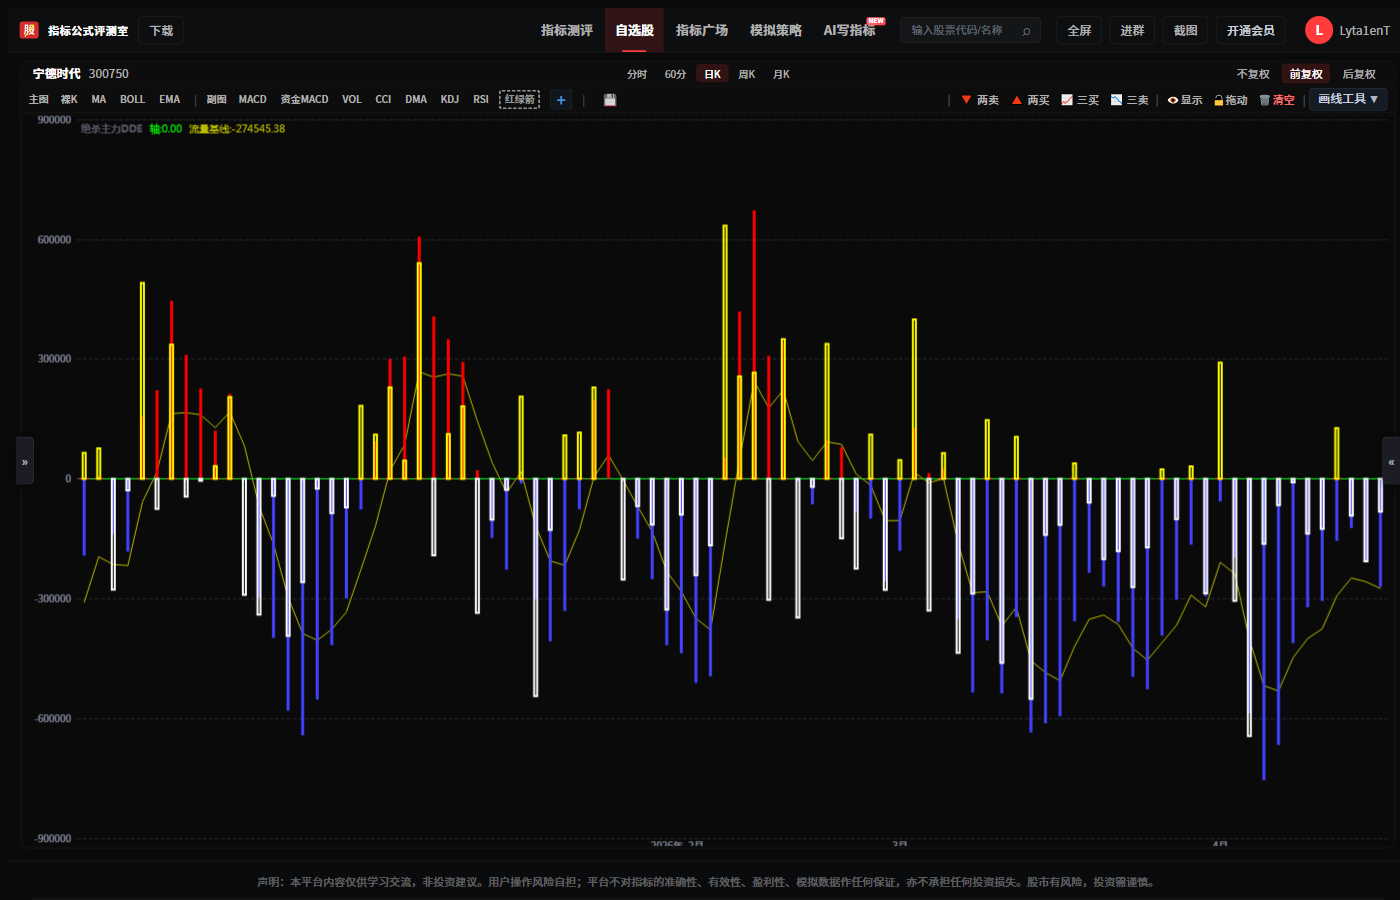Open the AI写指标 menu
The width and height of the screenshot is (1400, 900).
pos(850,30)
